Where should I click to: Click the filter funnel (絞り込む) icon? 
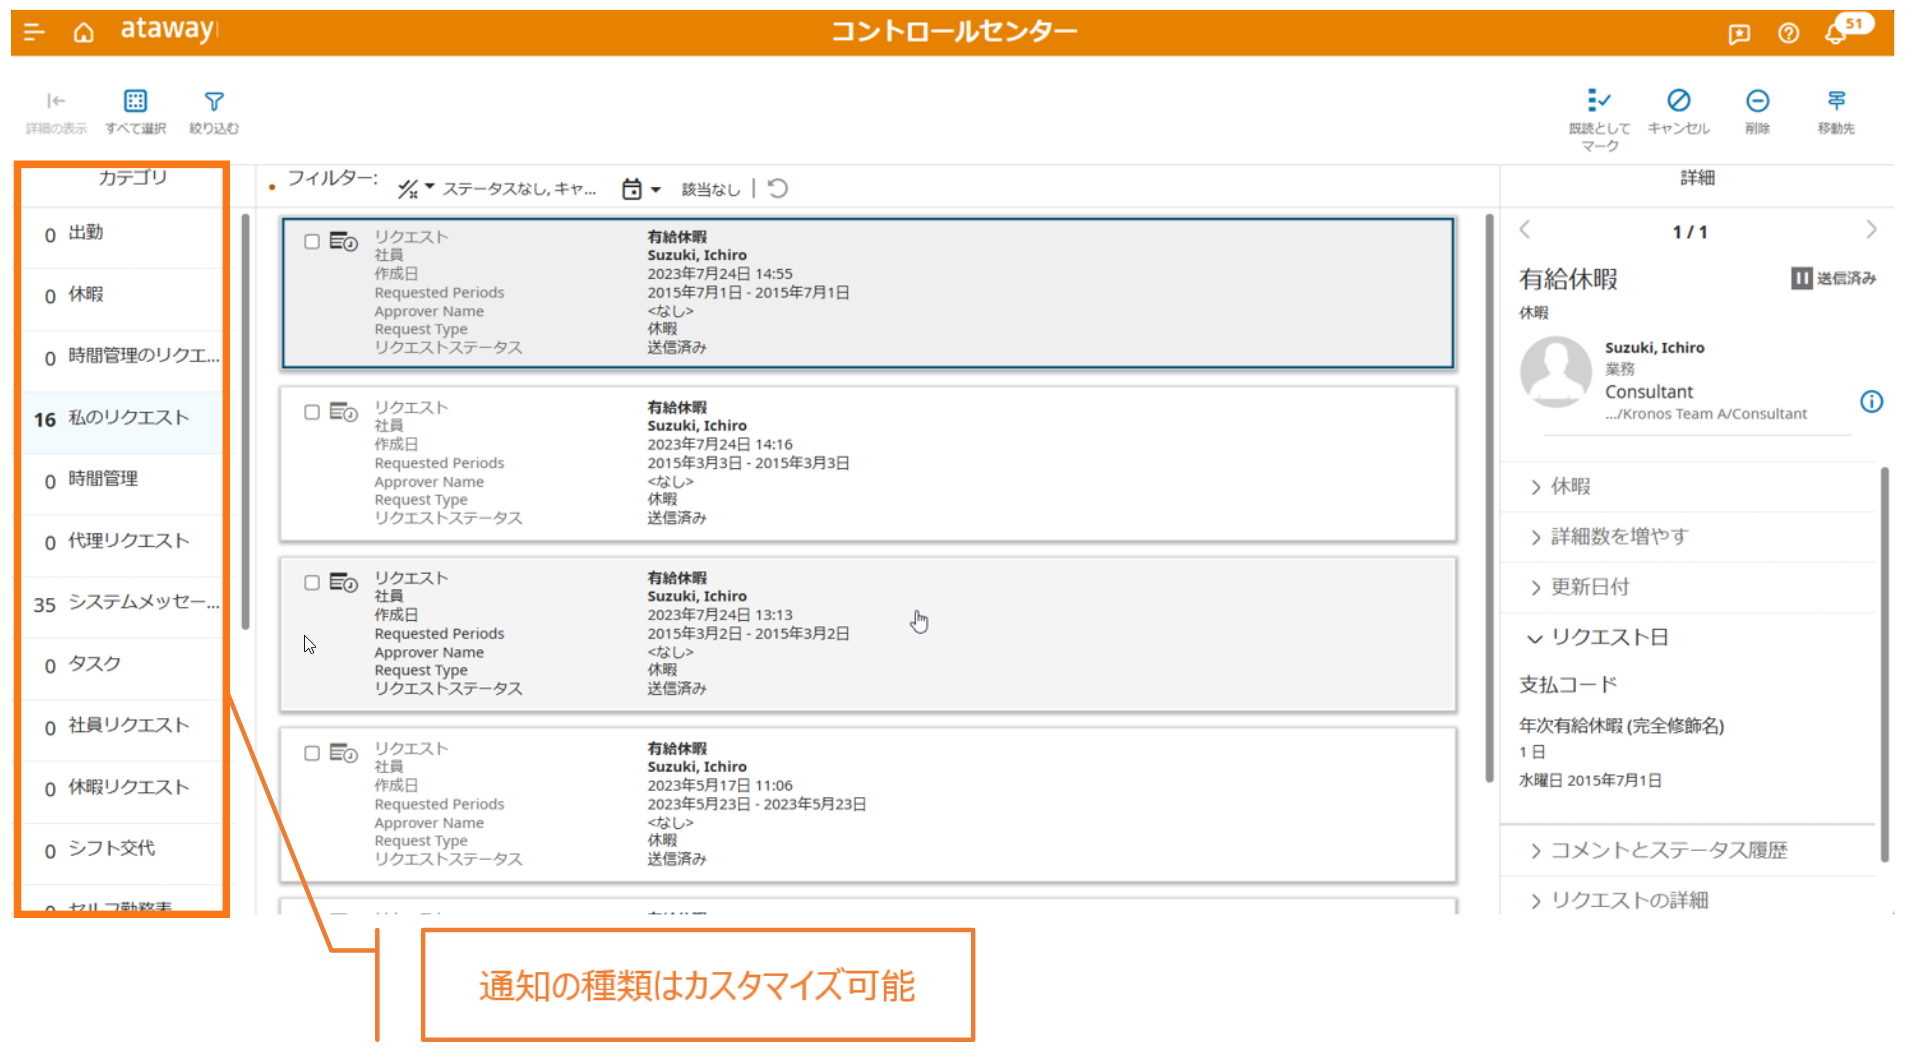click(x=214, y=101)
